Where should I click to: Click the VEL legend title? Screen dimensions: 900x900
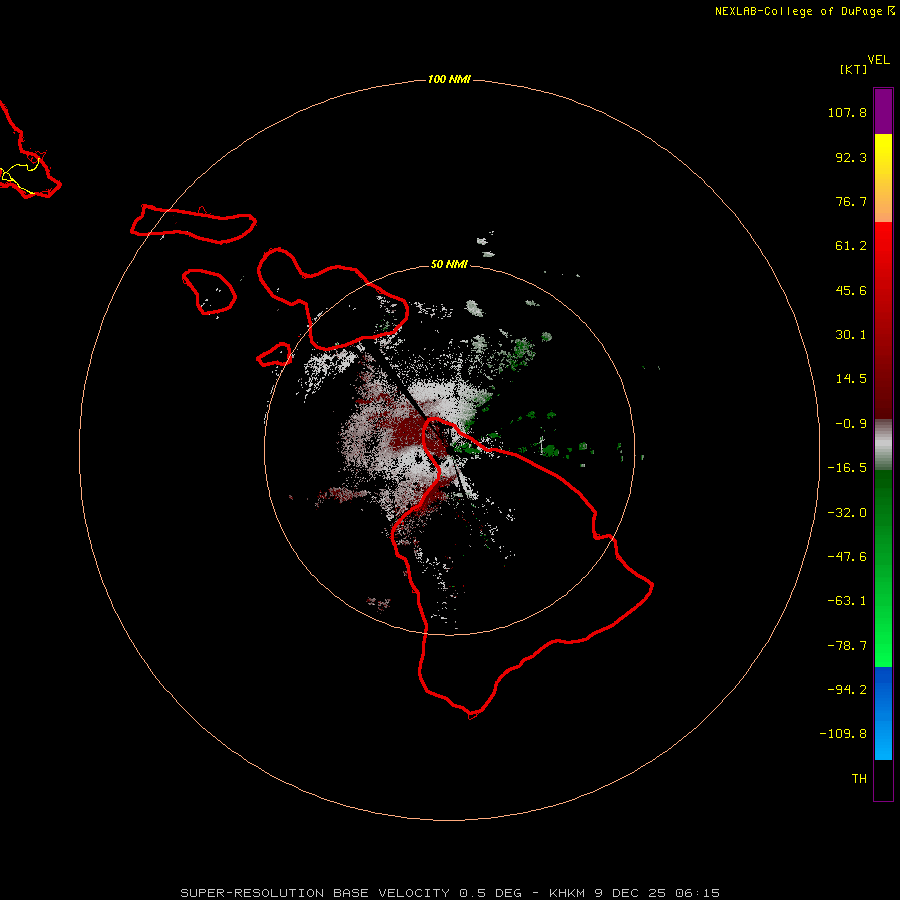(878, 60)
